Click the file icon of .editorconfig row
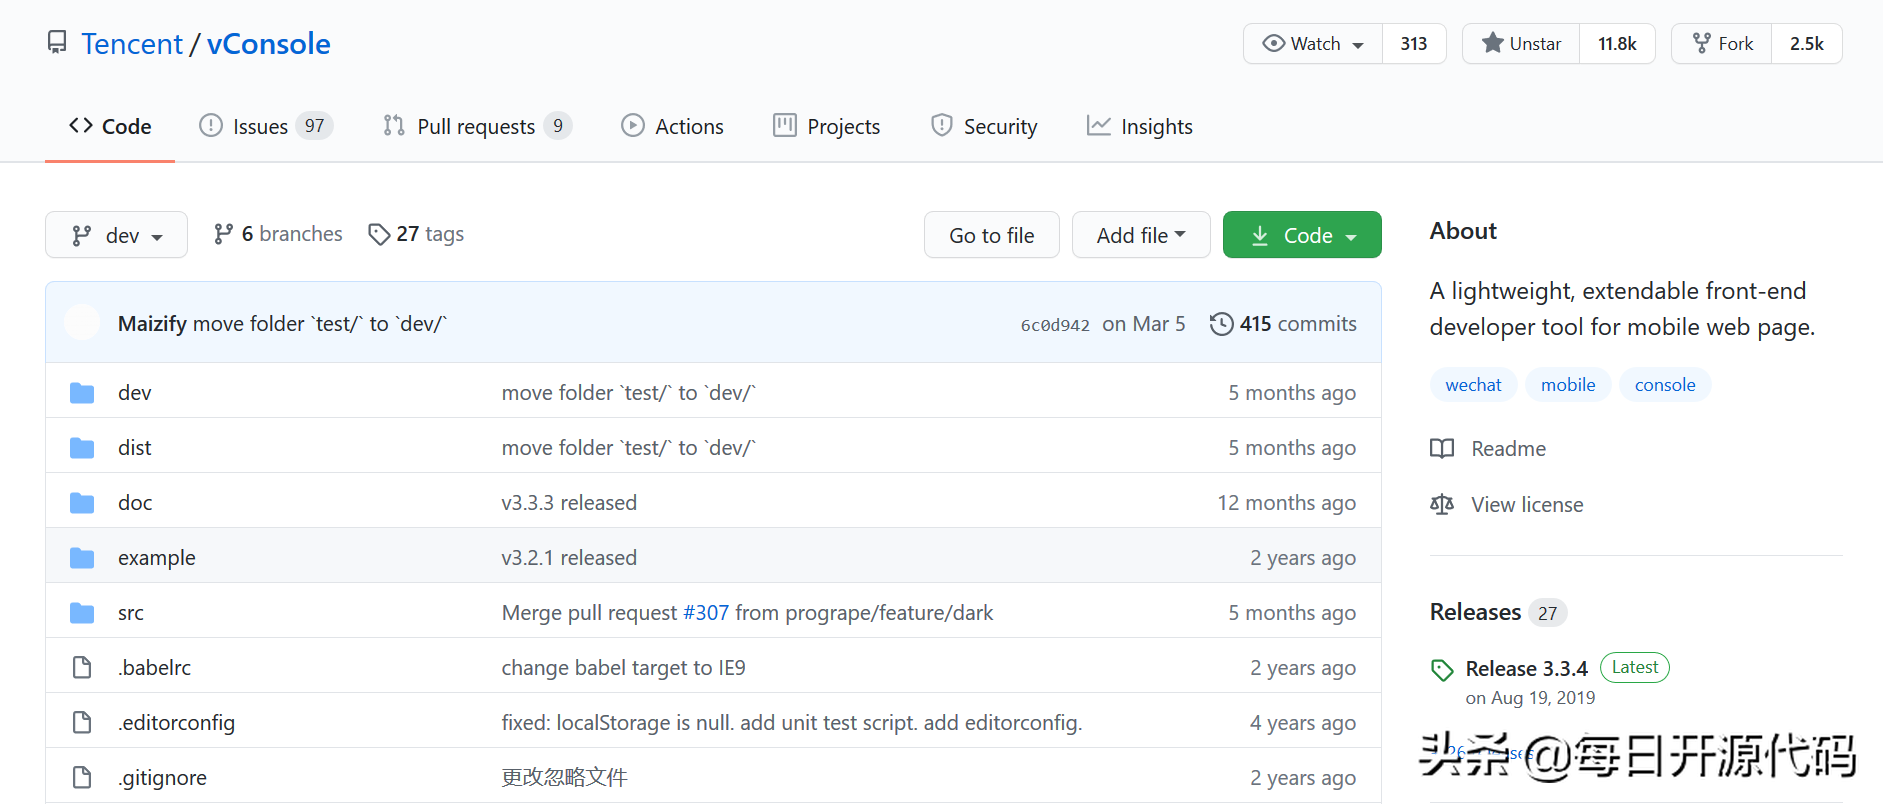Viewport: 1883px width, 804px height. pos(82,722)
